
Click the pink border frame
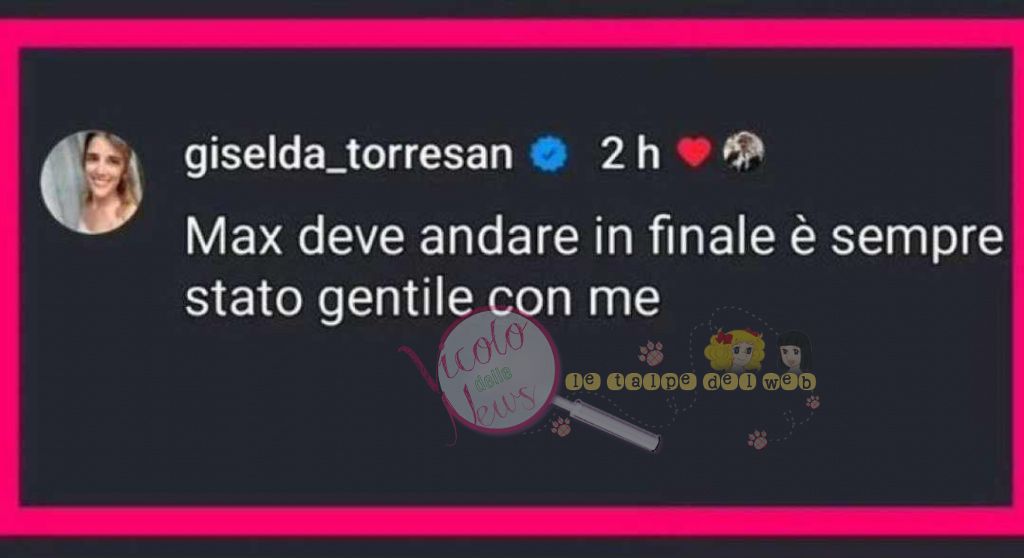(x=512, y=33)
